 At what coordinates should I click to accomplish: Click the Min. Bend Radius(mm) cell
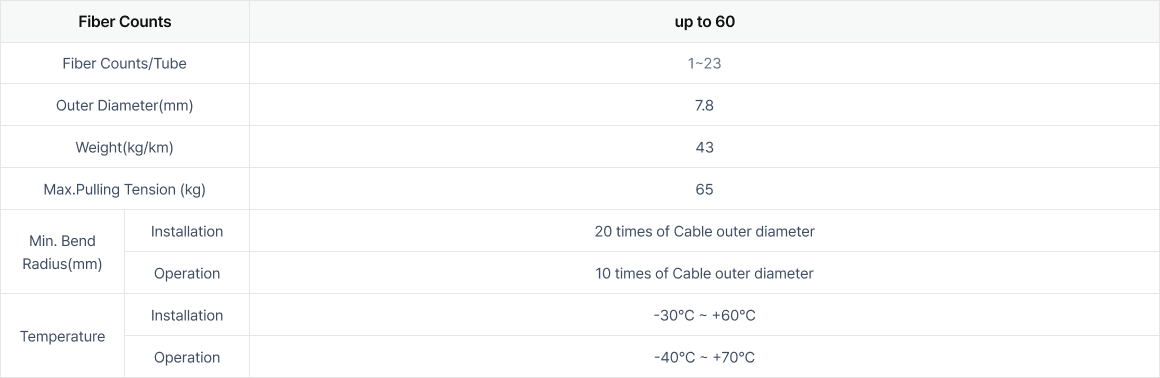tap(62, 252)
